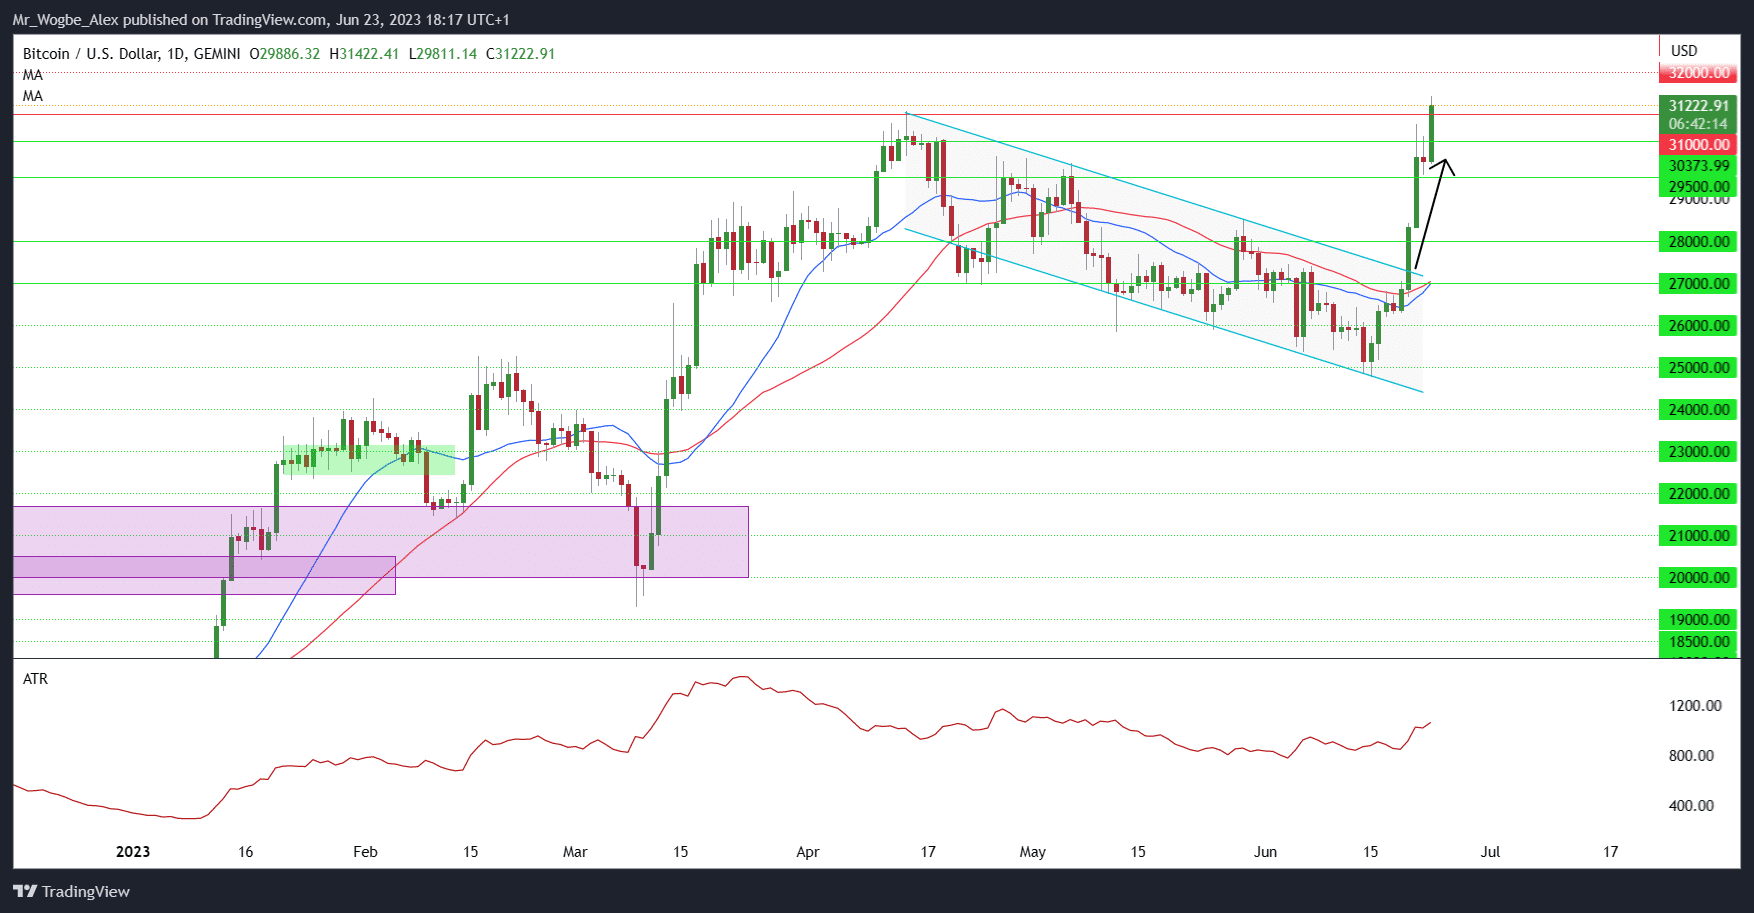Click the Mar label on the time axis
The width and height of the screenshot is (1754, 913).
[575, 852]
